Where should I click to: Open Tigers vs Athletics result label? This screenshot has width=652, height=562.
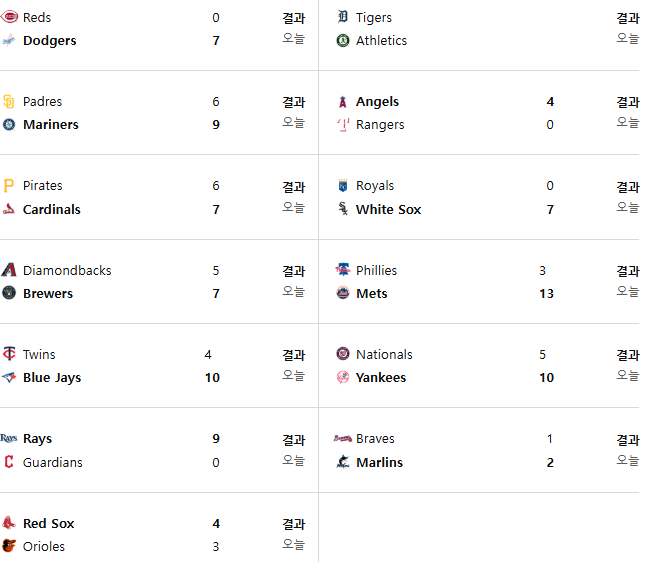[x=628, y=18]
